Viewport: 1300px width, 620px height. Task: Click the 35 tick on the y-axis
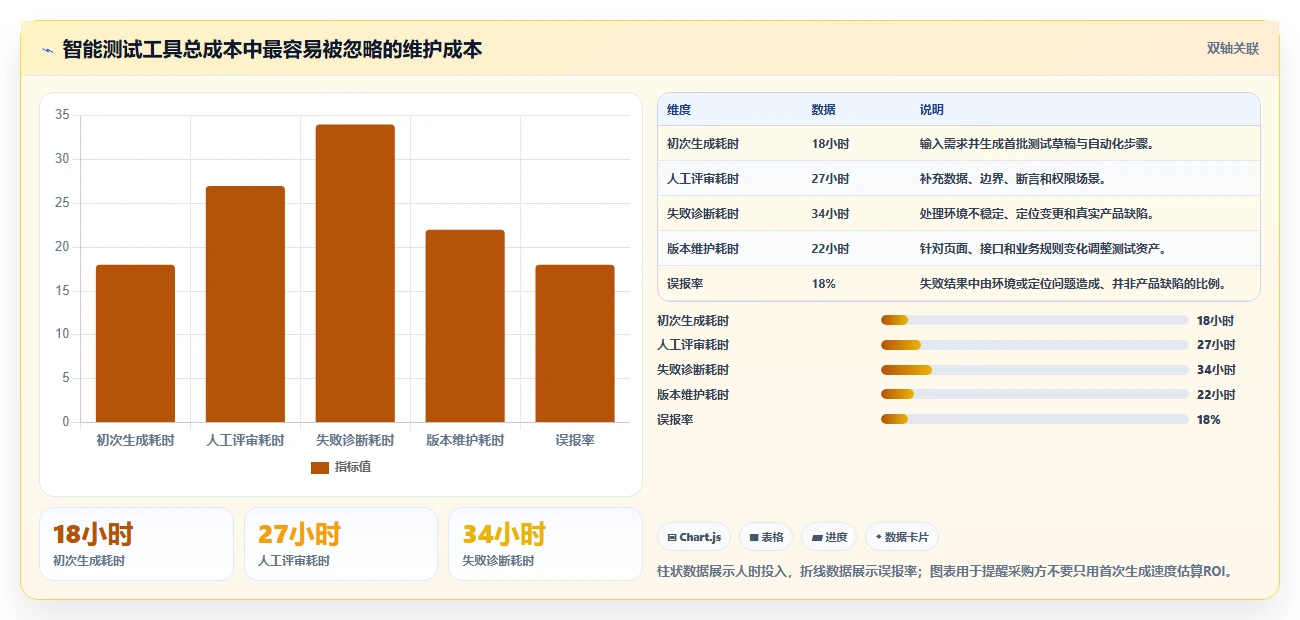62,115
